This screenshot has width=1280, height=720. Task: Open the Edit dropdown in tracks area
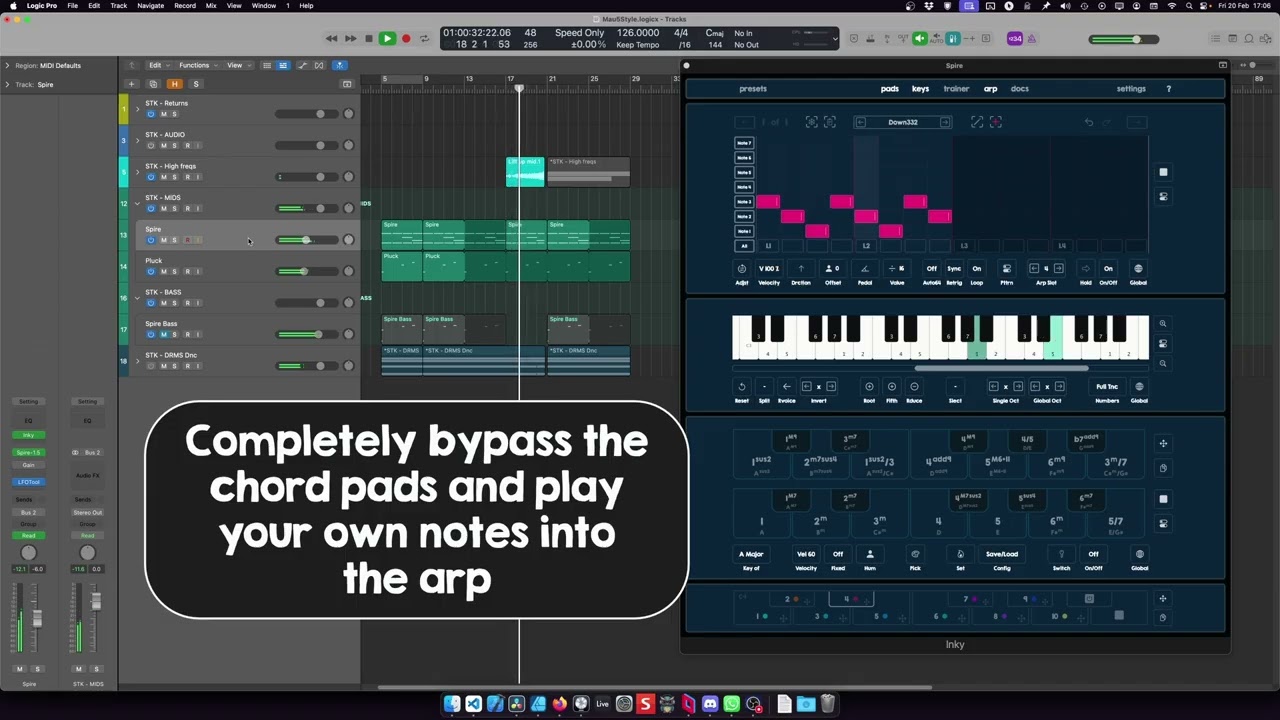(158, 66)
